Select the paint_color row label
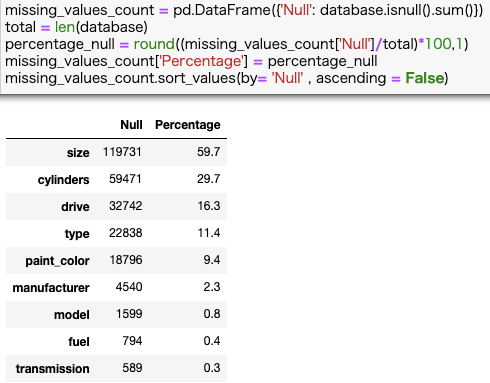The width and height of the screenshot is (490, 383). click(57, 261)
